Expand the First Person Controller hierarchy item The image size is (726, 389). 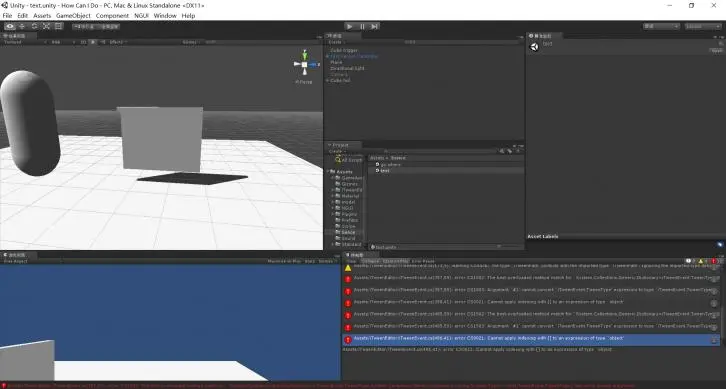(x=328, y=56)
